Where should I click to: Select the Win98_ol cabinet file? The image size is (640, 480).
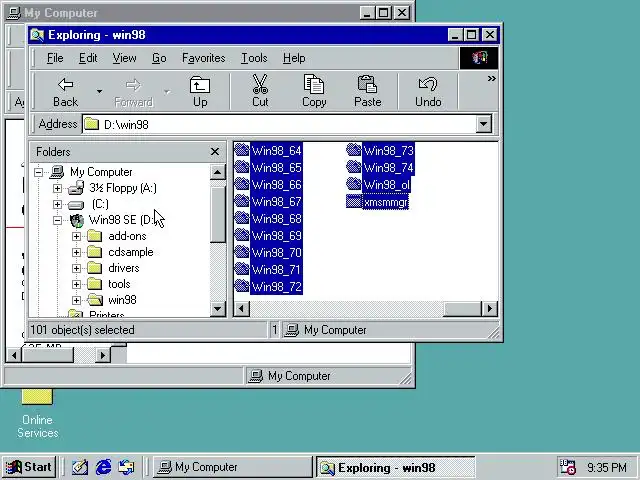[x=378, y=185]
